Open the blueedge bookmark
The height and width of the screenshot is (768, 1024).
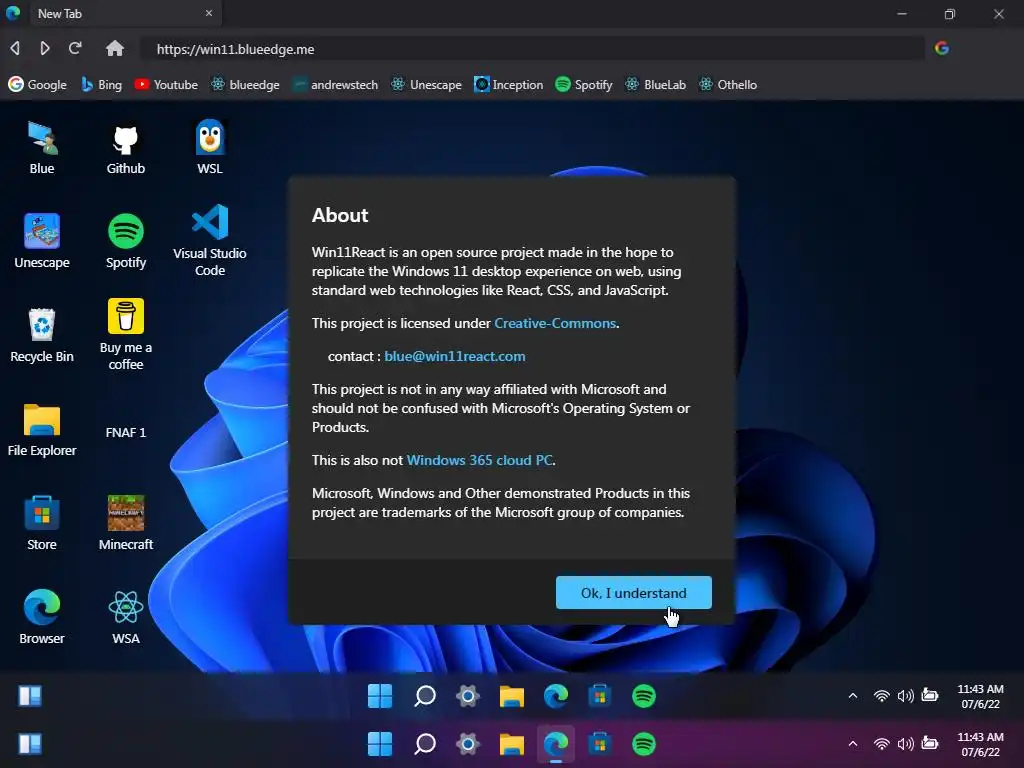pos(245,85)
